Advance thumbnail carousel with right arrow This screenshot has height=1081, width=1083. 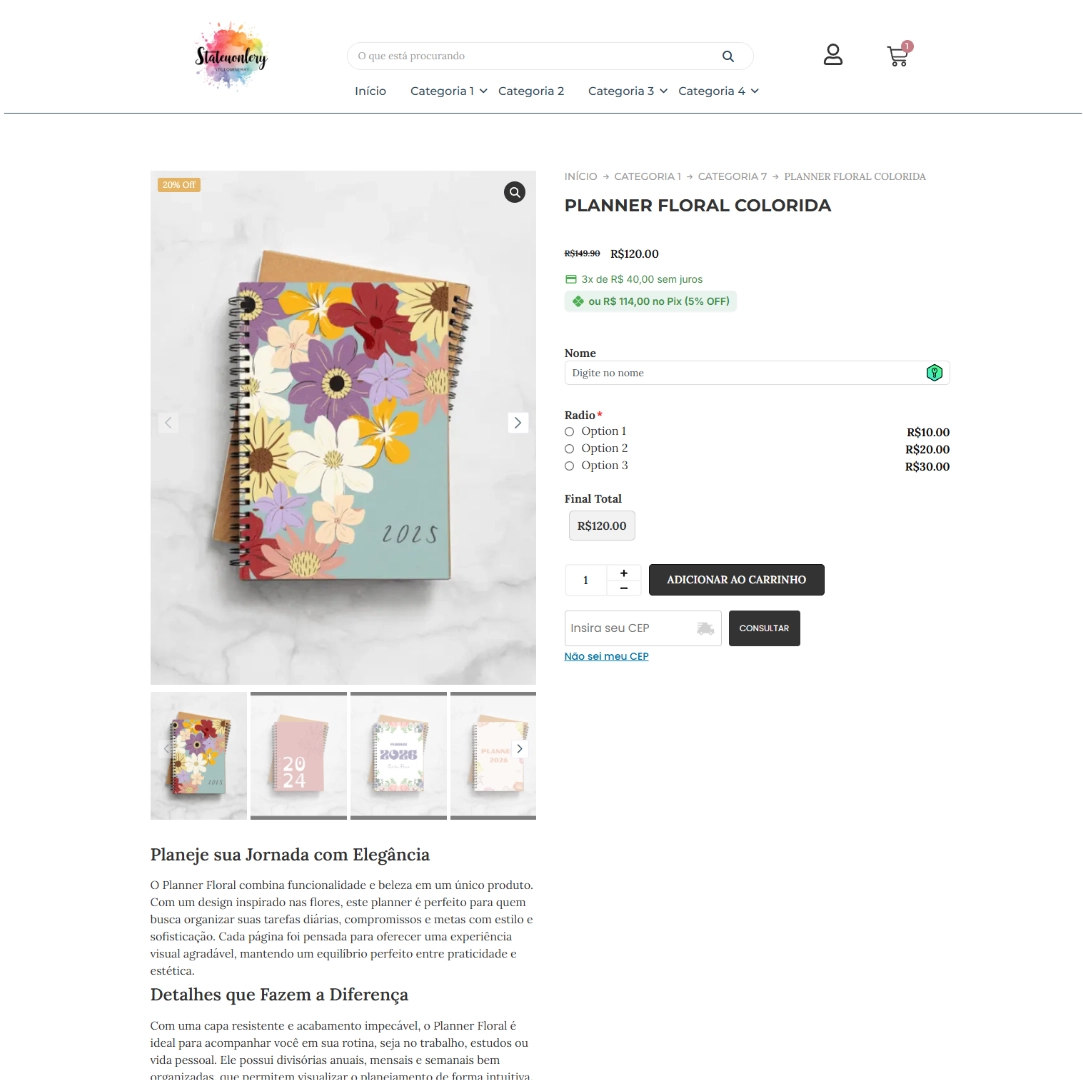519,749
